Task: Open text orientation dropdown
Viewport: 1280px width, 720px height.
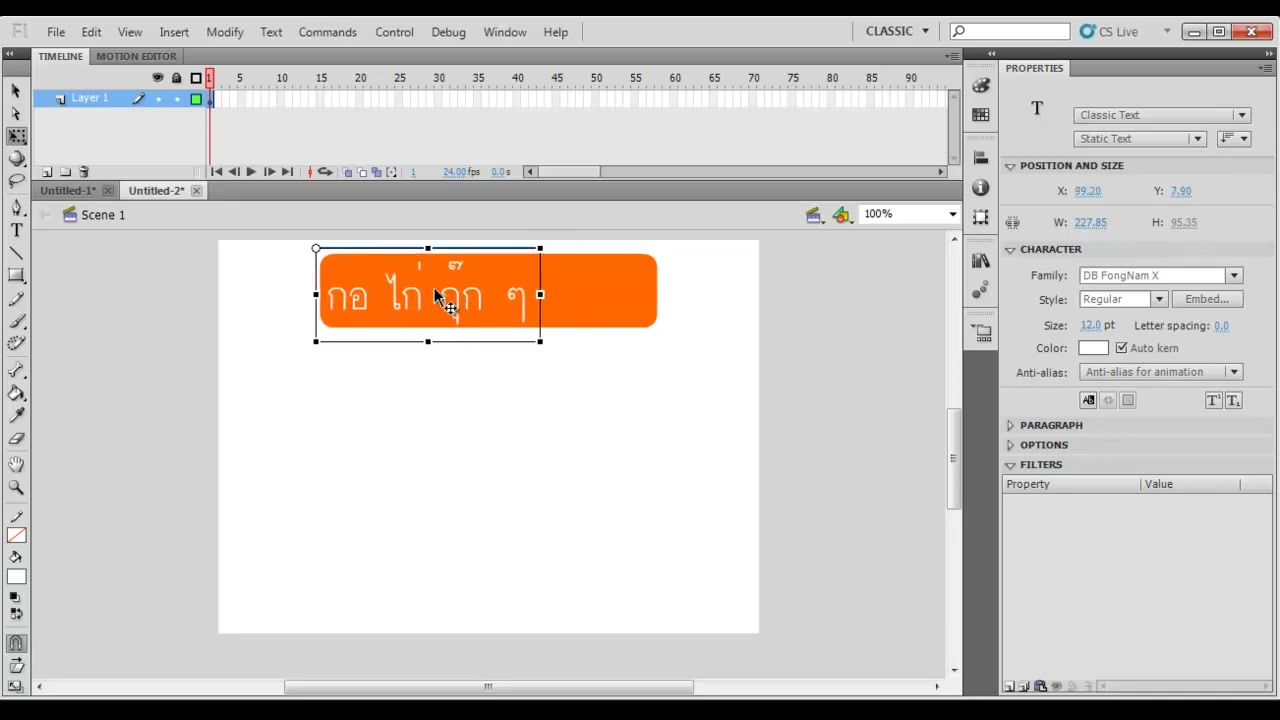Action: click(1234, 139)
